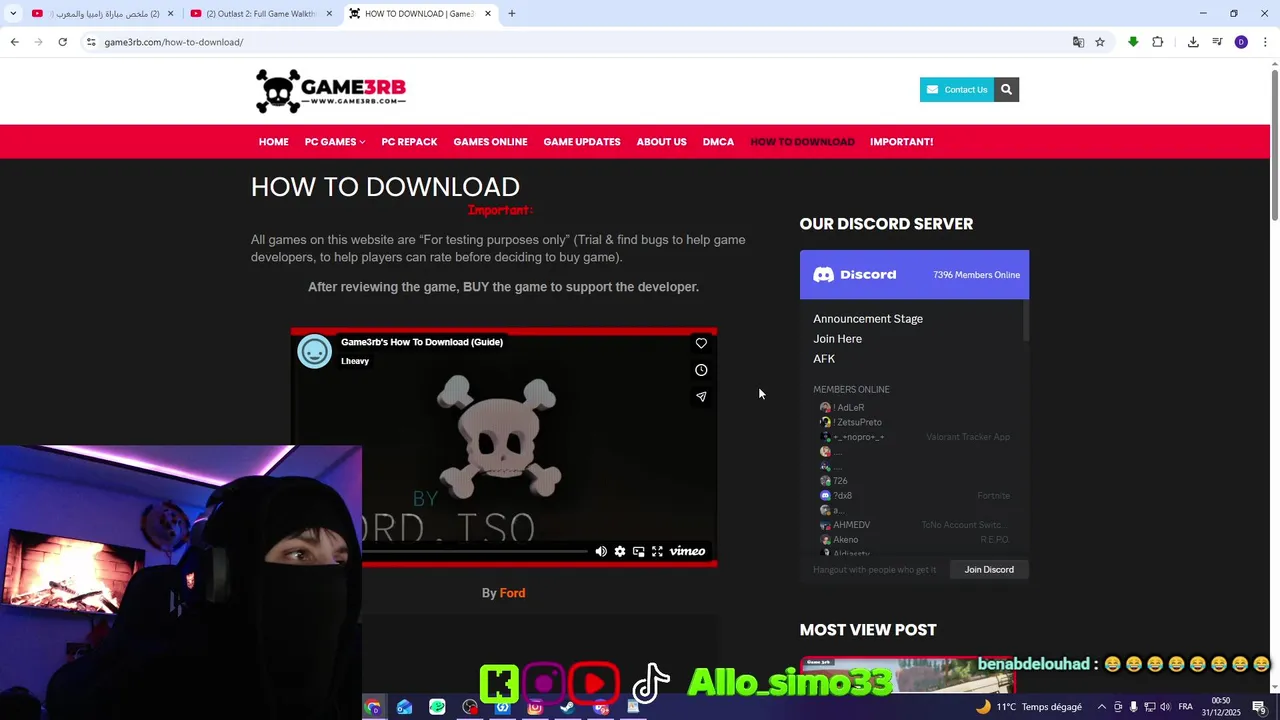
Task: Open the PC REPACK menu item
Action: point(409,142)
